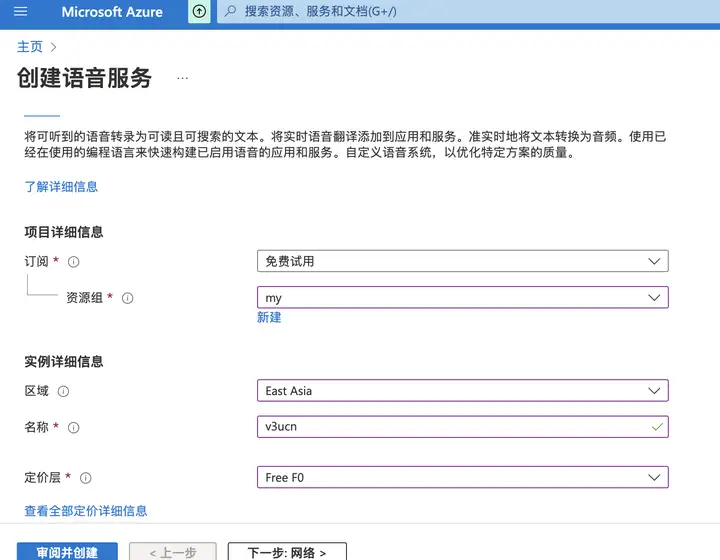This screenshot has height=560, width=720.
Task: Show info tooltip for 区域
Action: 63,391
